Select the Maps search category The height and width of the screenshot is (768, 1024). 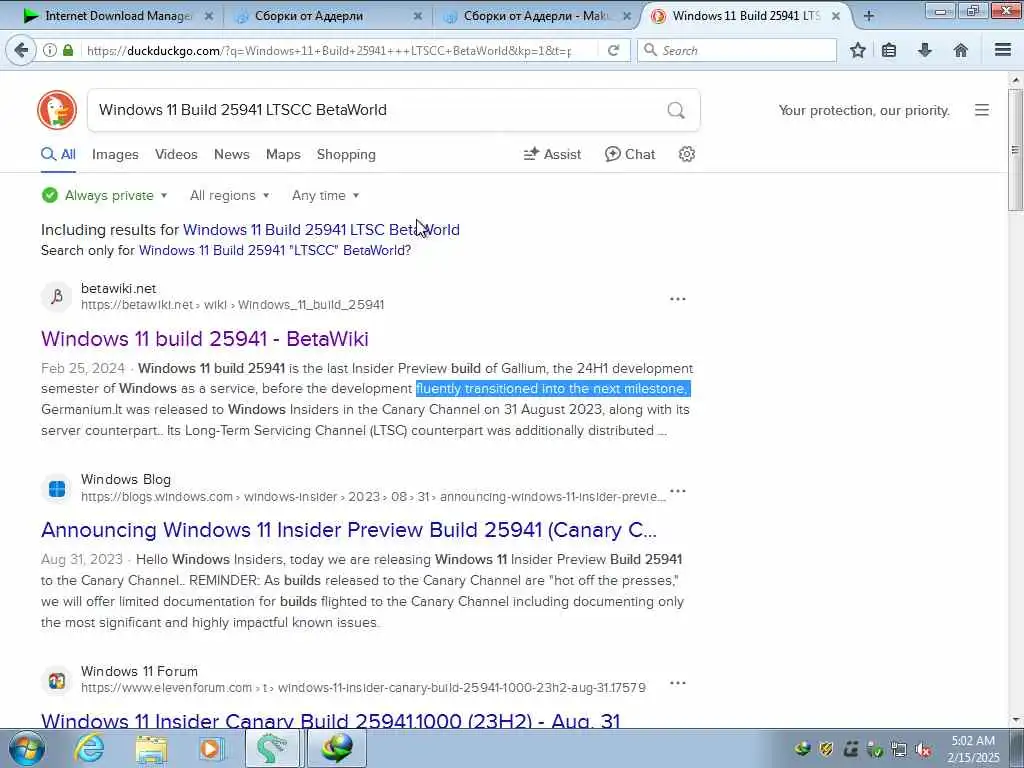coord(283,155)
